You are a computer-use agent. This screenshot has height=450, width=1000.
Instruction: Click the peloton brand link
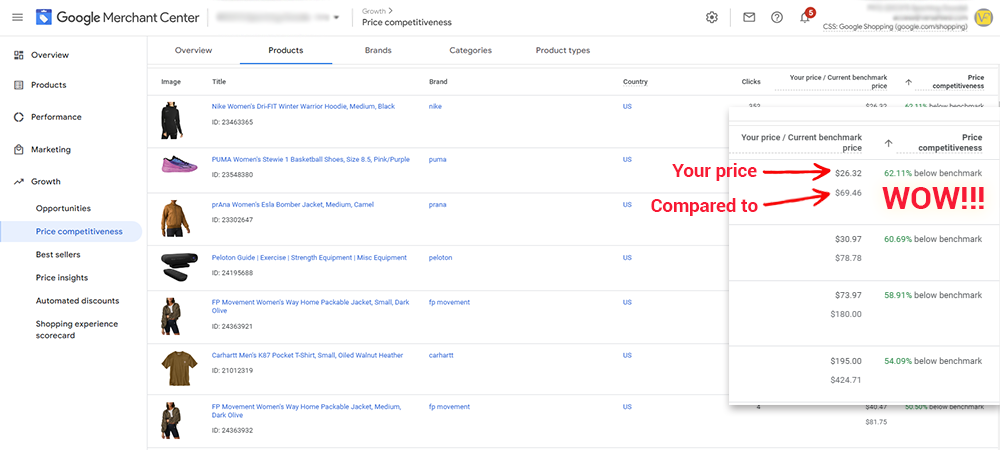pos(441,258)
